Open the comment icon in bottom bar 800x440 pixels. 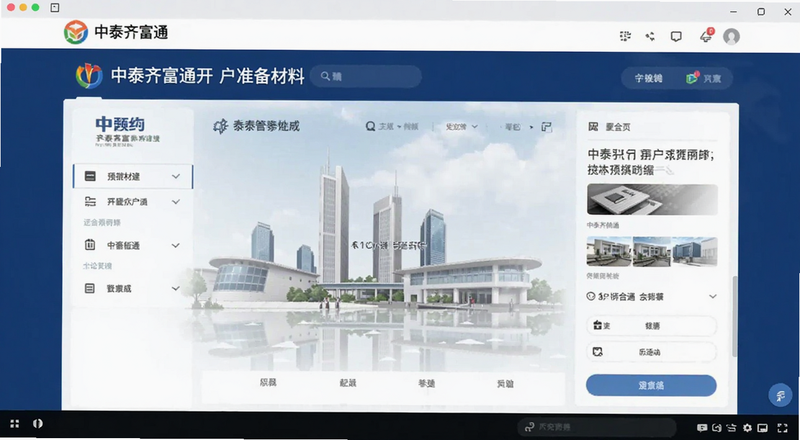(x=702, y=428)
